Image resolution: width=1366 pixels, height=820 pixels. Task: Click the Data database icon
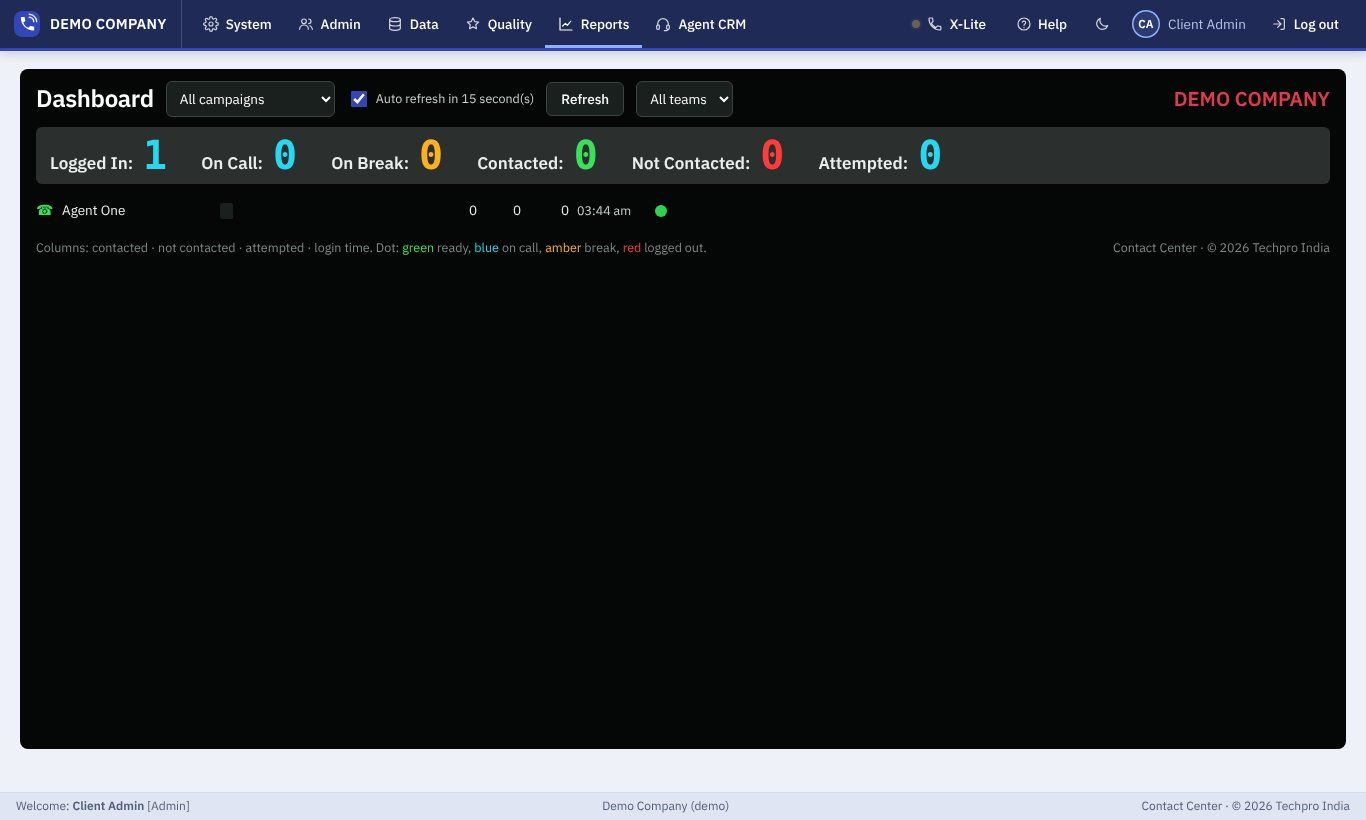[395, 24]
